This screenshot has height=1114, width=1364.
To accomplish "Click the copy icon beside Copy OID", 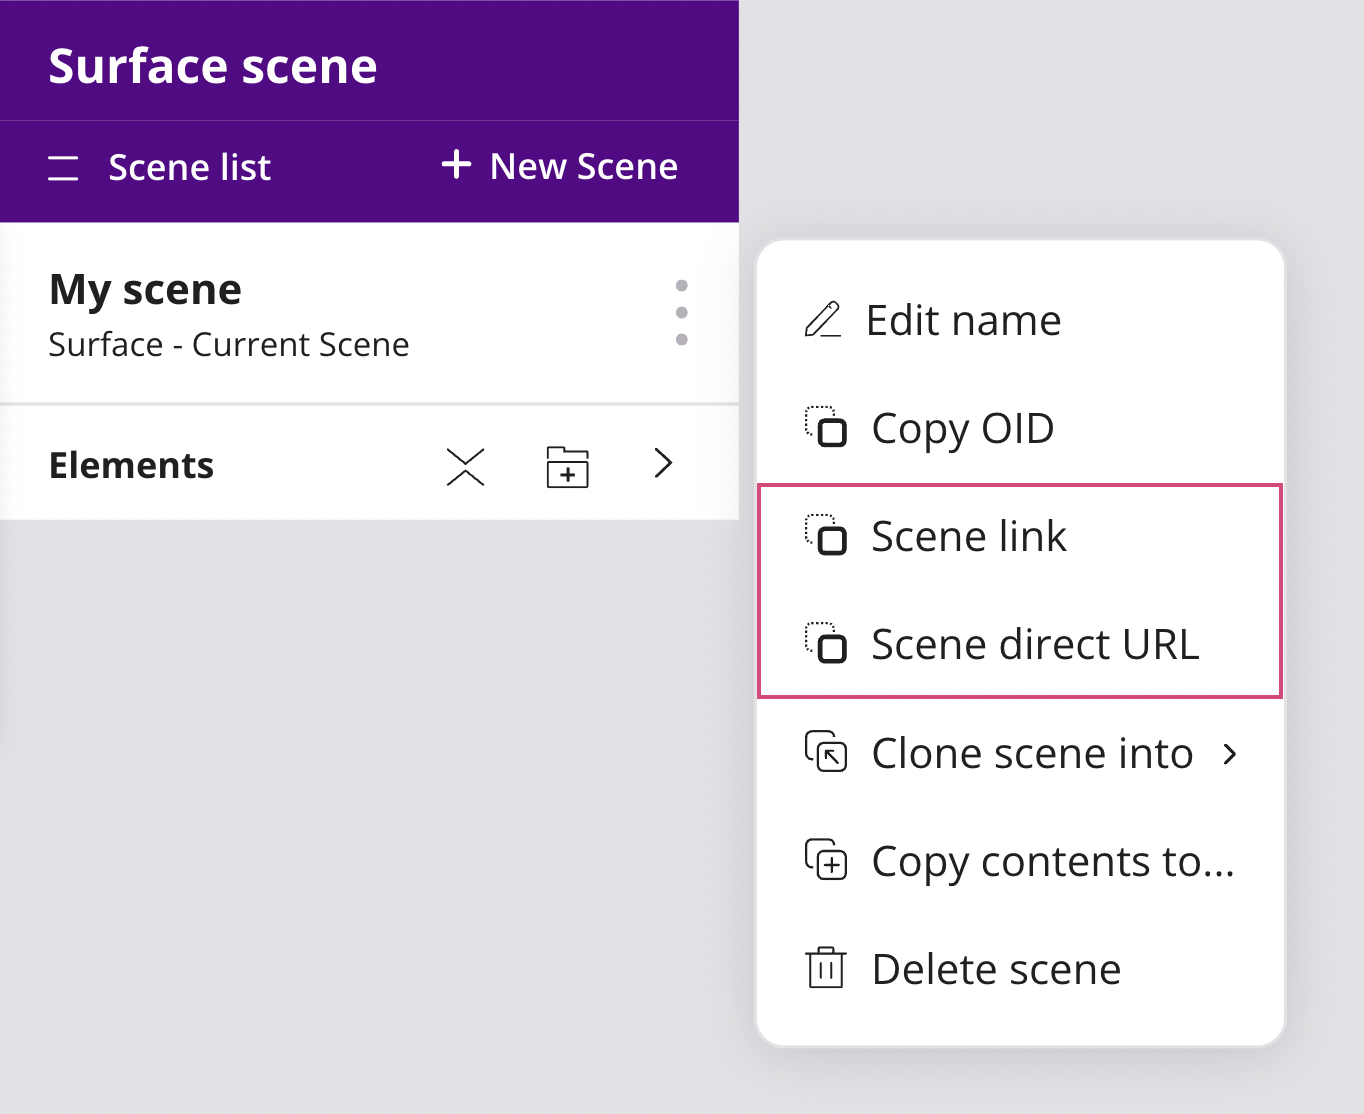I will click(x=826, y=427).
